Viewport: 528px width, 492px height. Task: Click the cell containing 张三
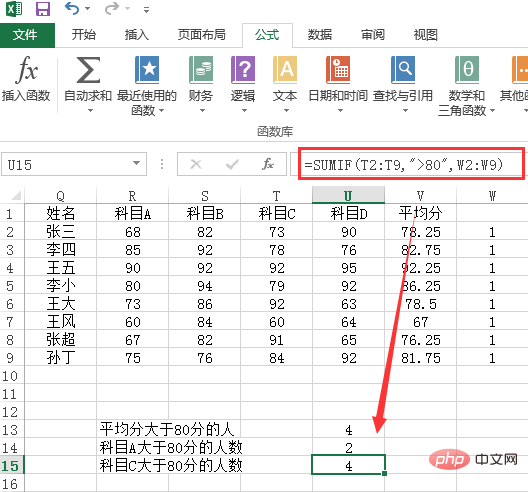[x=61, y=232]
